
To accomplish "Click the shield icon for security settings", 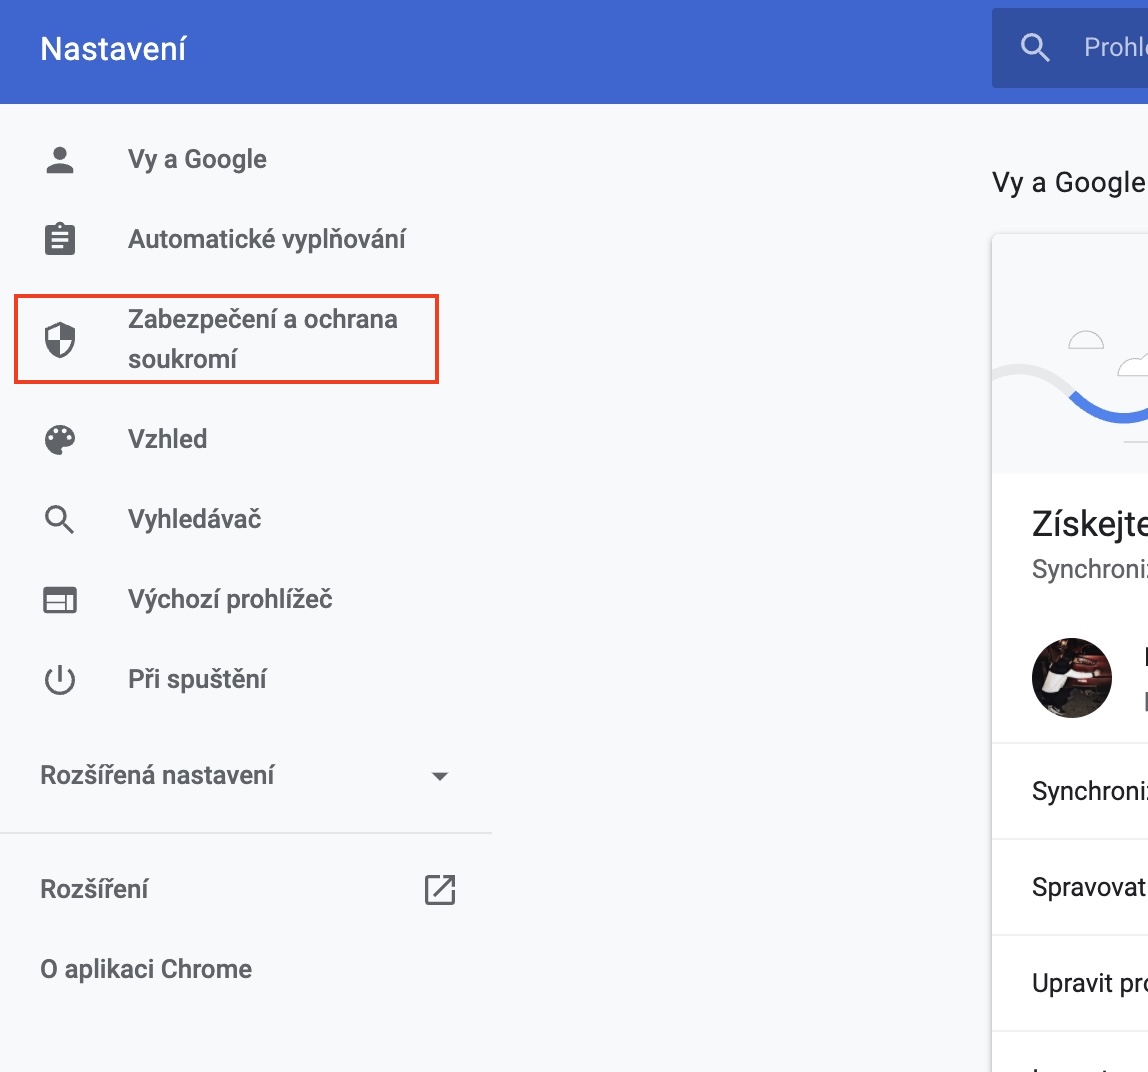I will (60, 340).
